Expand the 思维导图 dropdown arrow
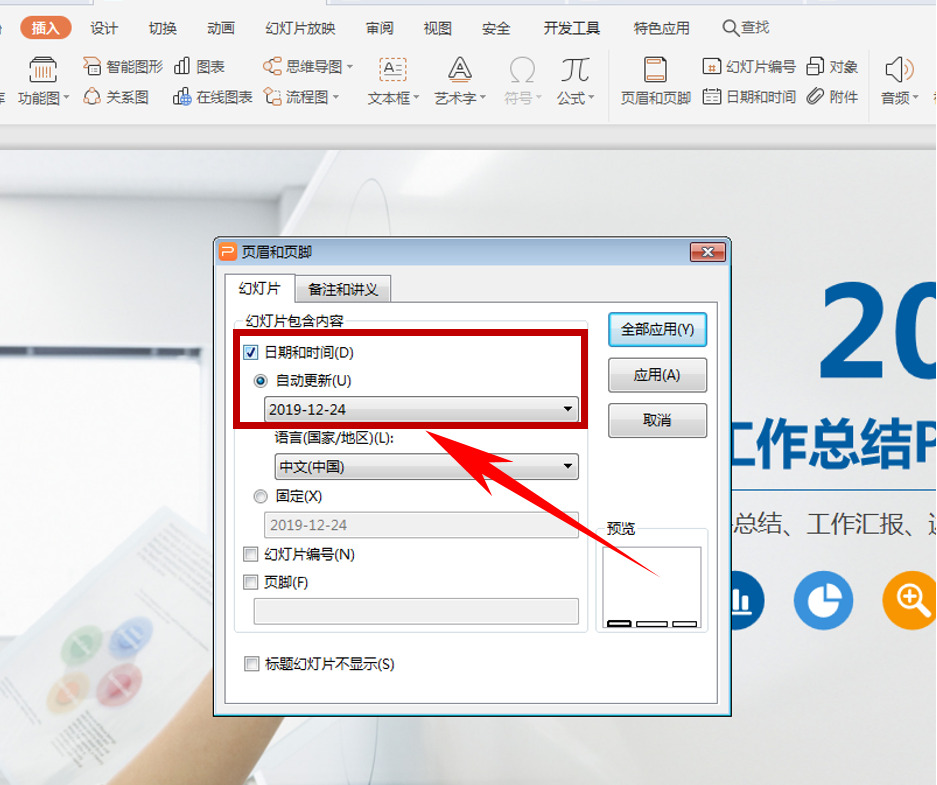The height and width of the screenshot is (785, 937). [350, 66]
